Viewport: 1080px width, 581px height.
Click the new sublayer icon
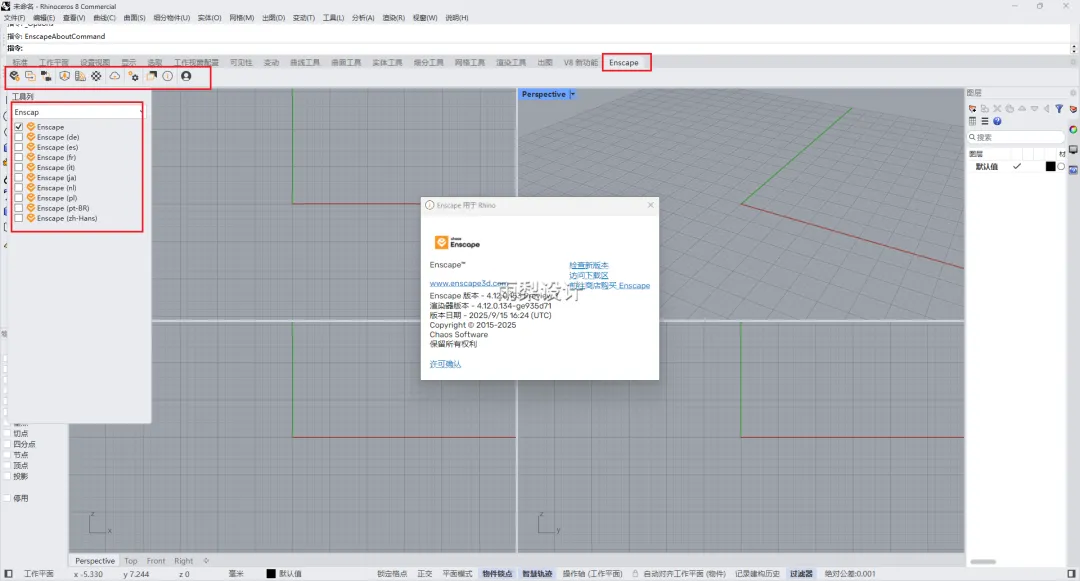(985, 109)
